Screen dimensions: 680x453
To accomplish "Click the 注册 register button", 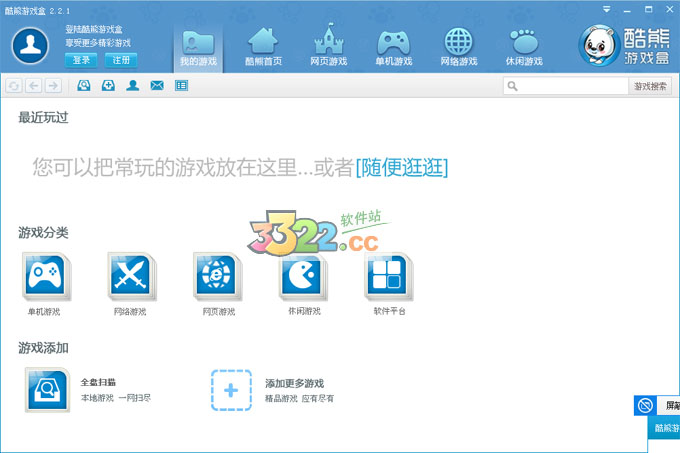I will click(x=121, y=60).
